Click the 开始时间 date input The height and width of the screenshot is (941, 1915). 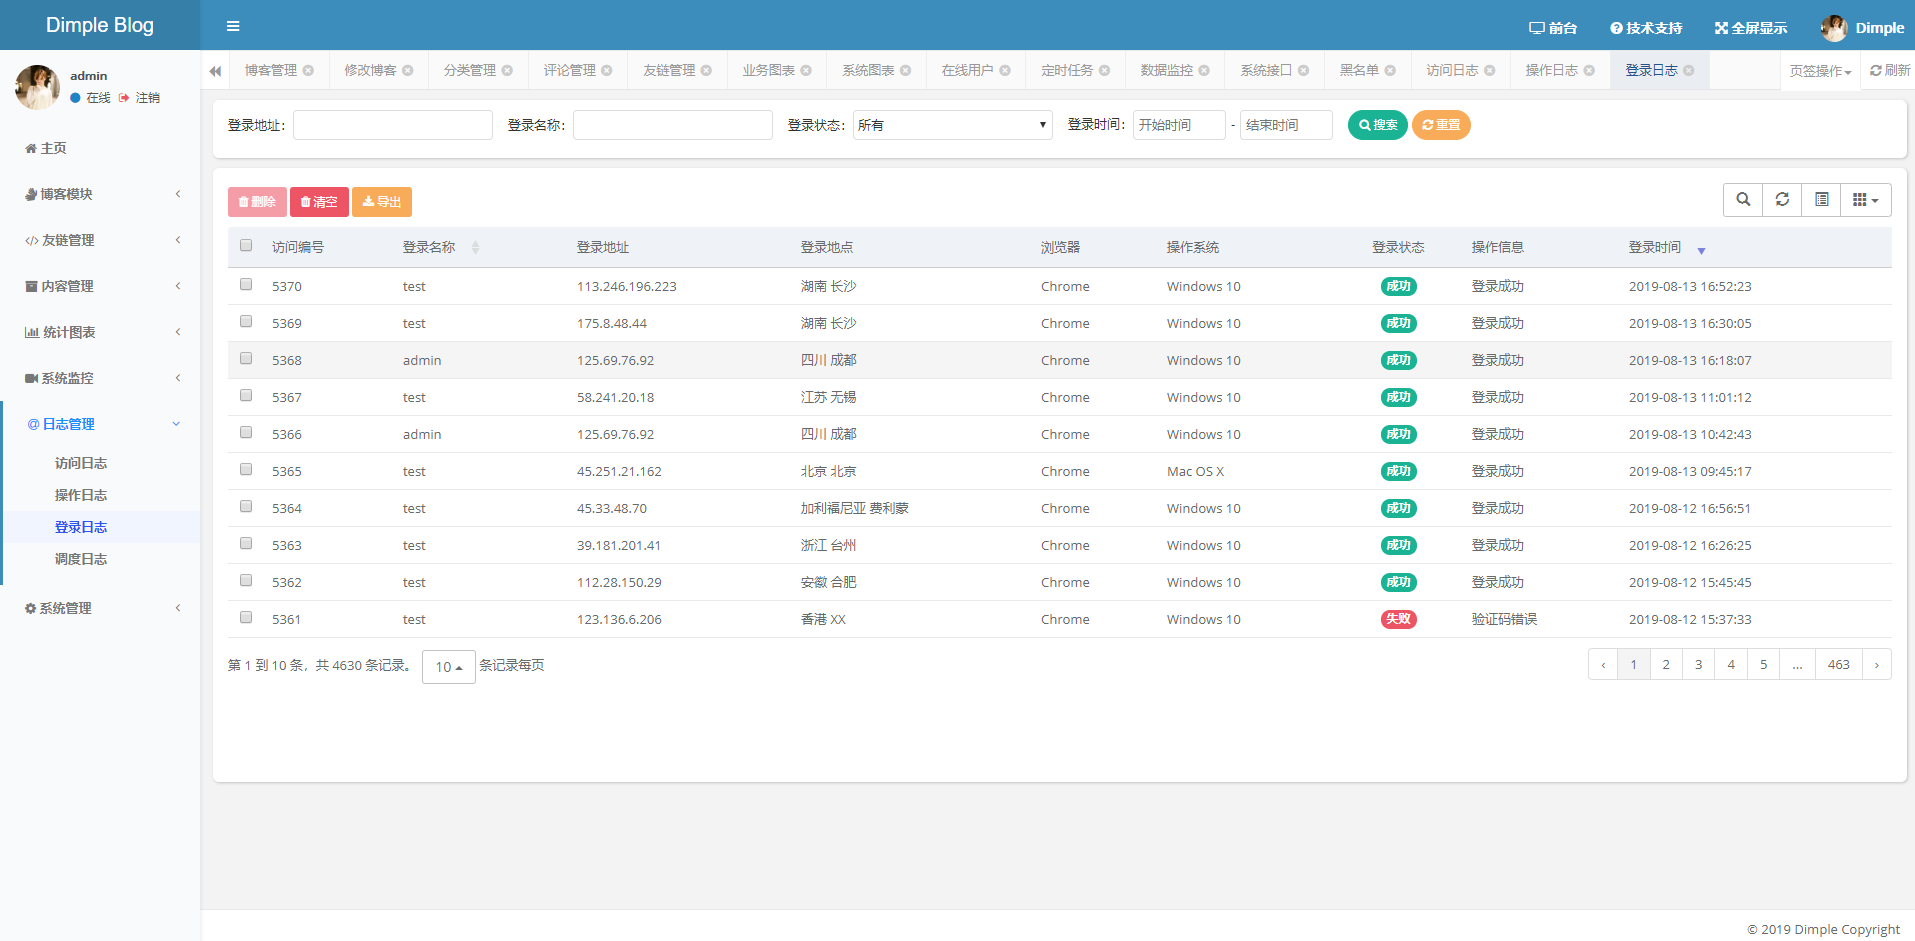1179,125
